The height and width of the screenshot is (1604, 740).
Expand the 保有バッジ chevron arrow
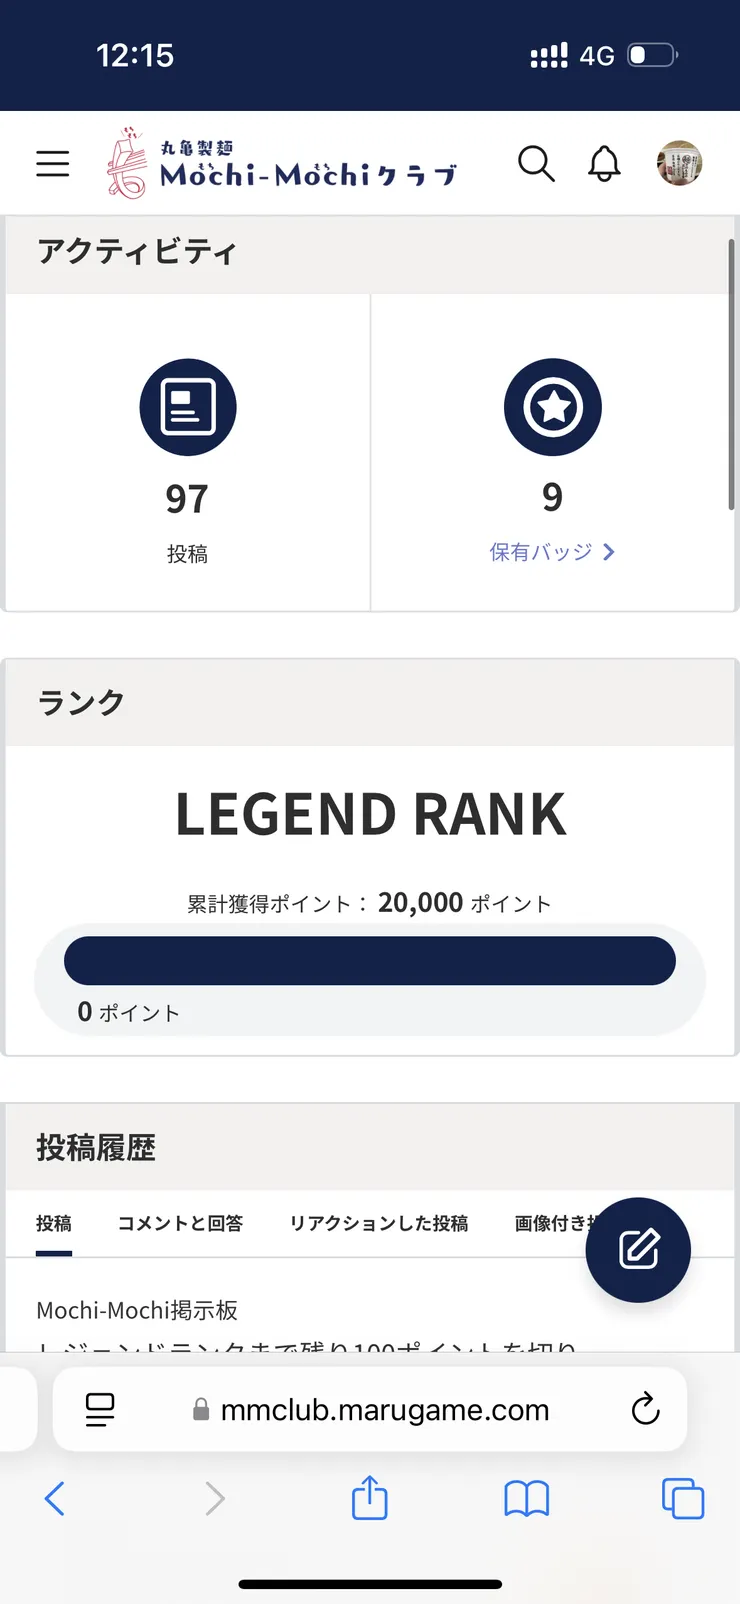(609, 552)
